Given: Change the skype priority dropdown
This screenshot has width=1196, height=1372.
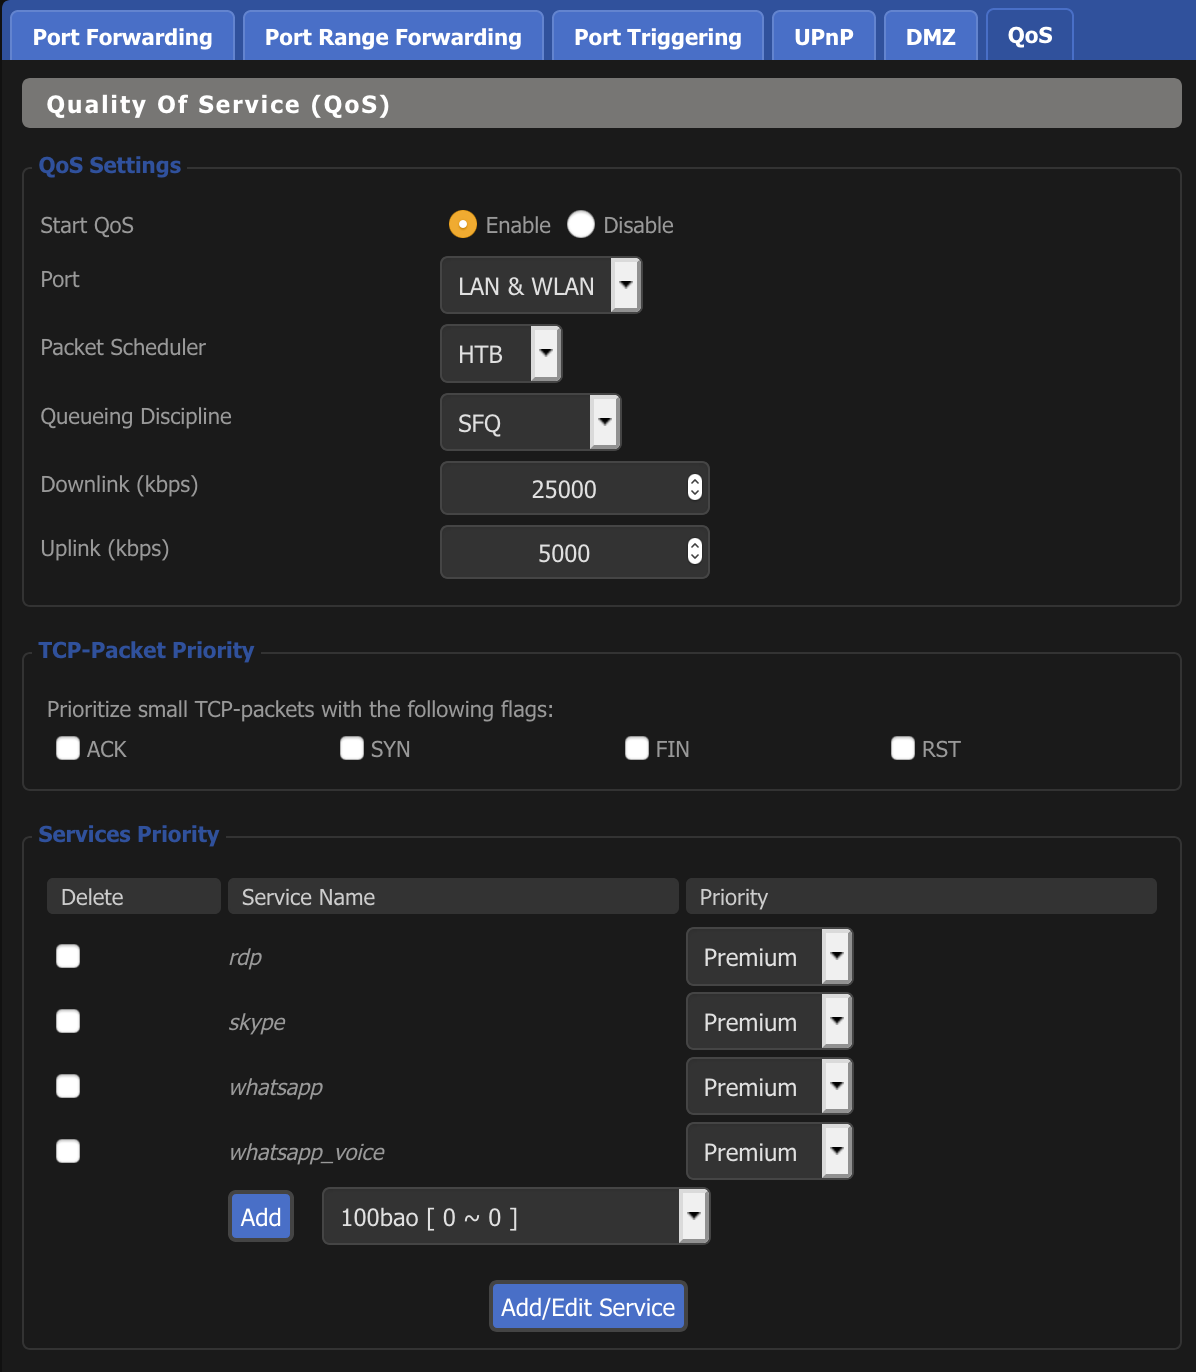Looking at the screenshot, I should click(x=768, y=1022).
